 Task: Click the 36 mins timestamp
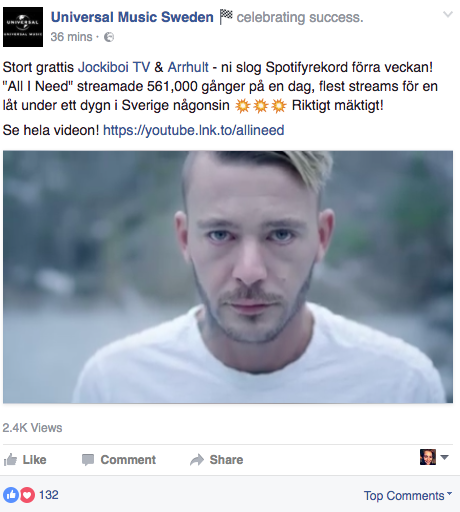71,37
